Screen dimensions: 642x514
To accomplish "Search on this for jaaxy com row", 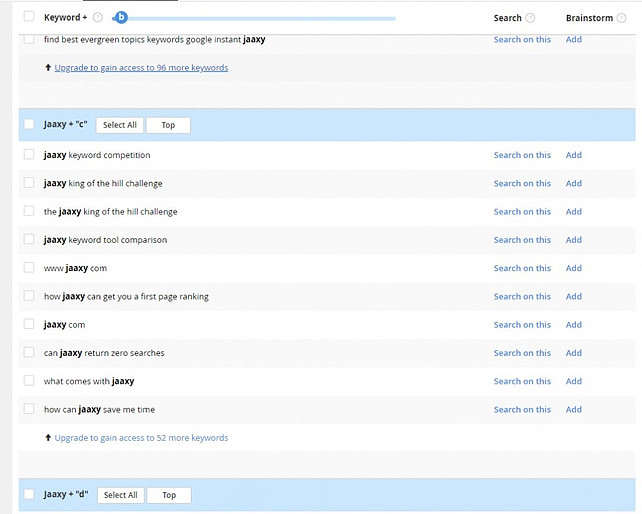I will 522,324.
